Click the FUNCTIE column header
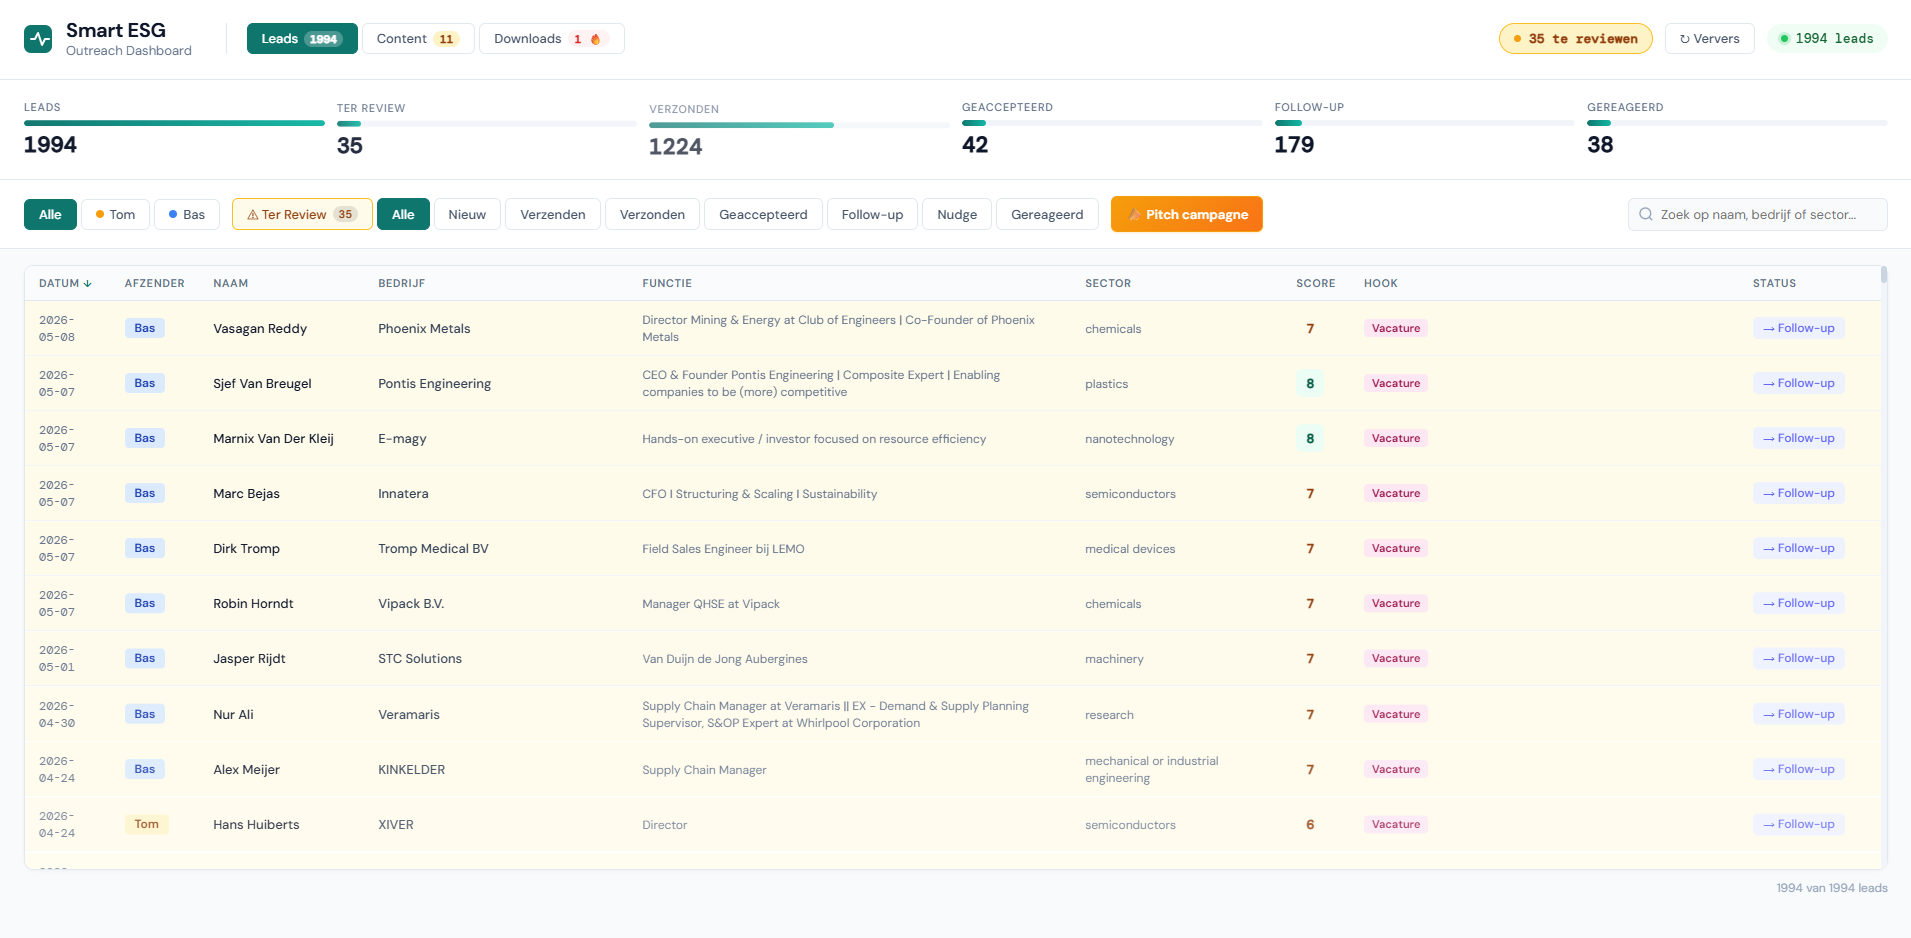Viewport: 1911px width, 938px height. tap(667, 283)
